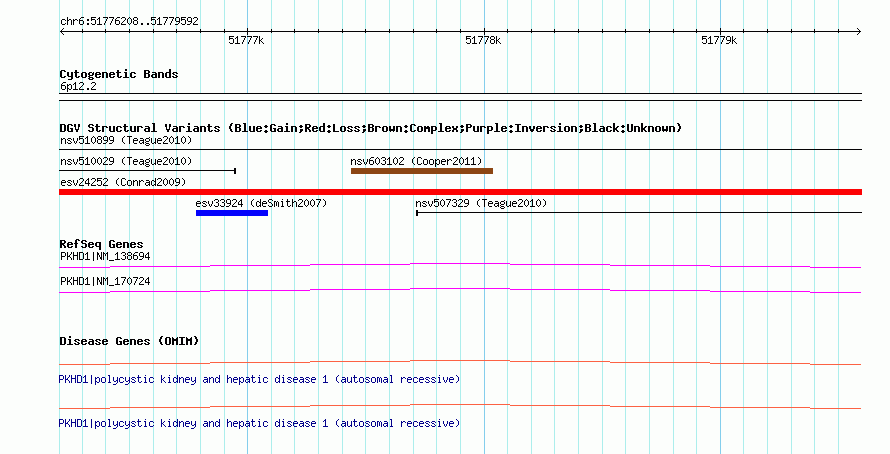Click the magenta line of transcript NM_138694
This screenshot has width=890, height=454.
pyautogui.click(x=460, y=265)
